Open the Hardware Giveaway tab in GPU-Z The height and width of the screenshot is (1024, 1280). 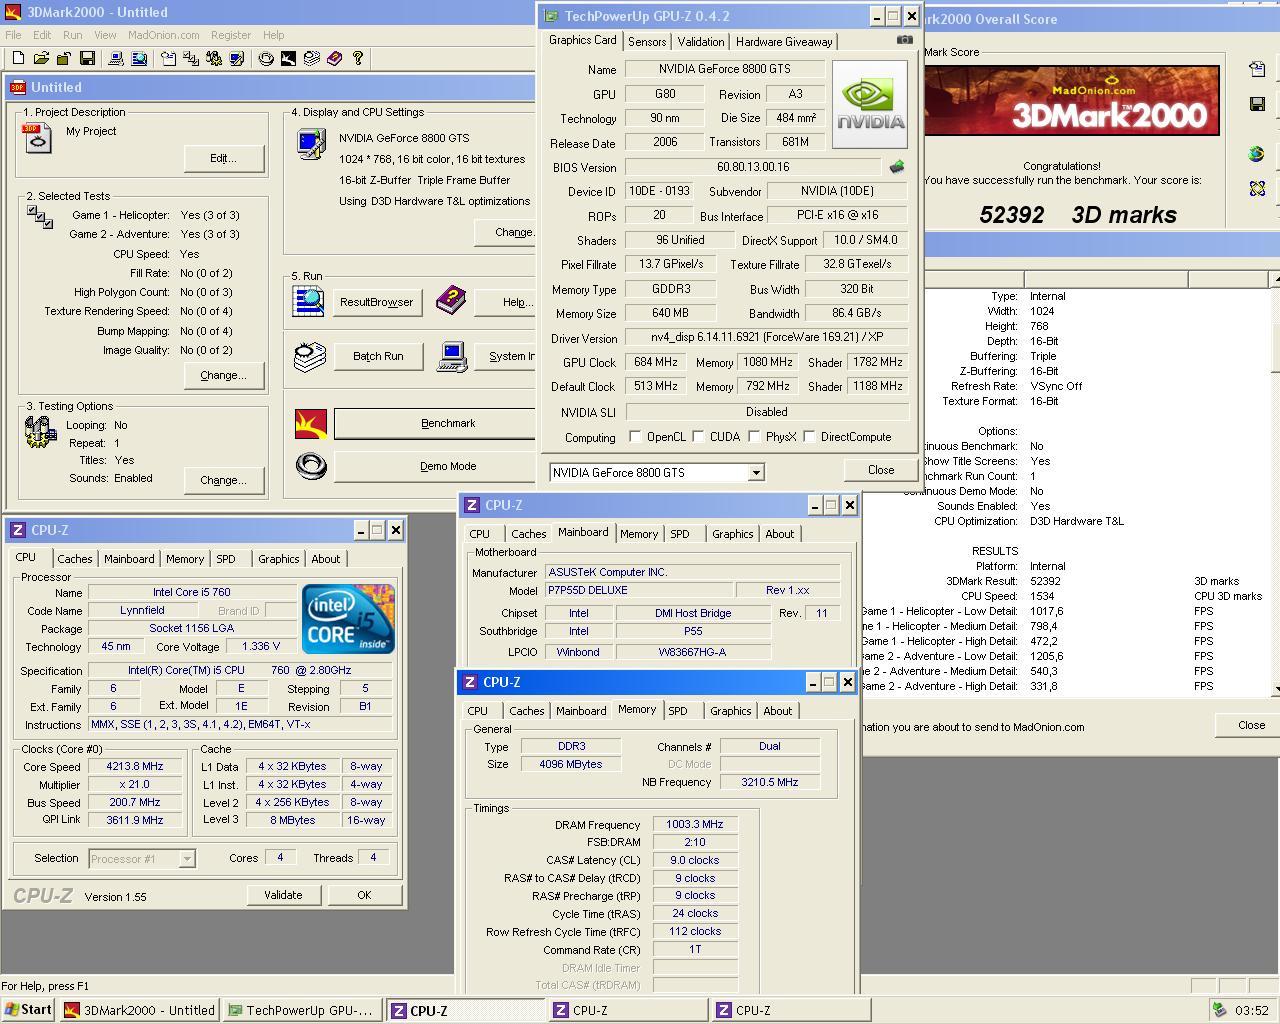784,41
